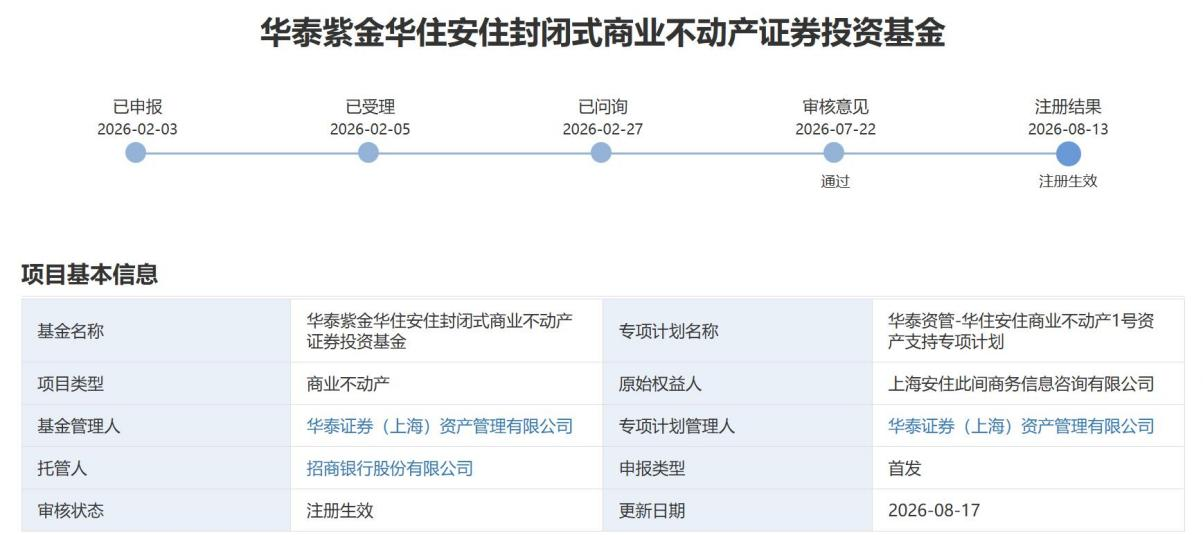Click the 专项计划管理人 header cell
This screenshot has width=1203, height=535.
tap(737, 426)
